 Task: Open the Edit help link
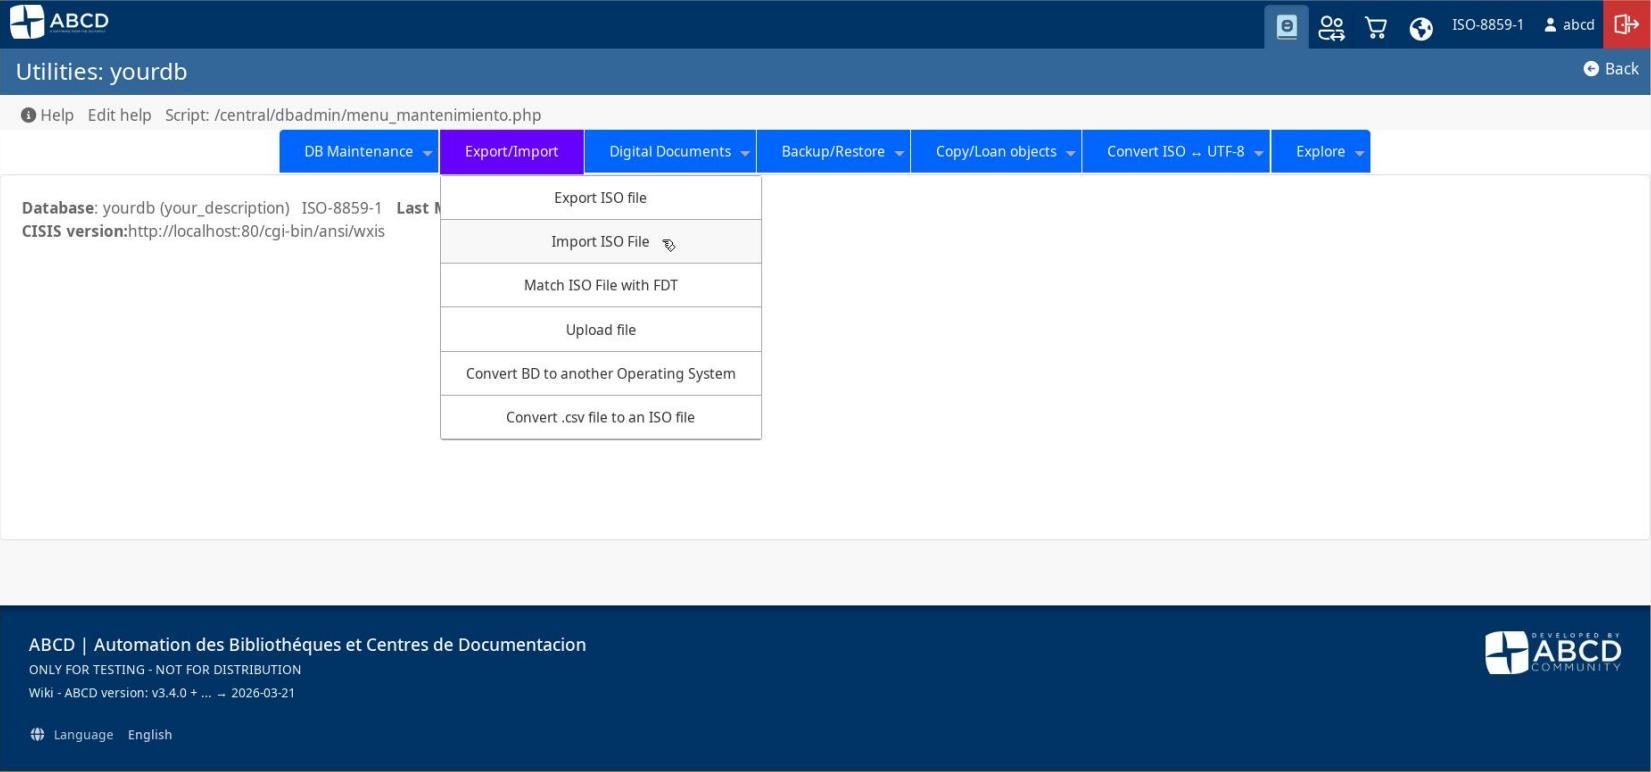119,115
